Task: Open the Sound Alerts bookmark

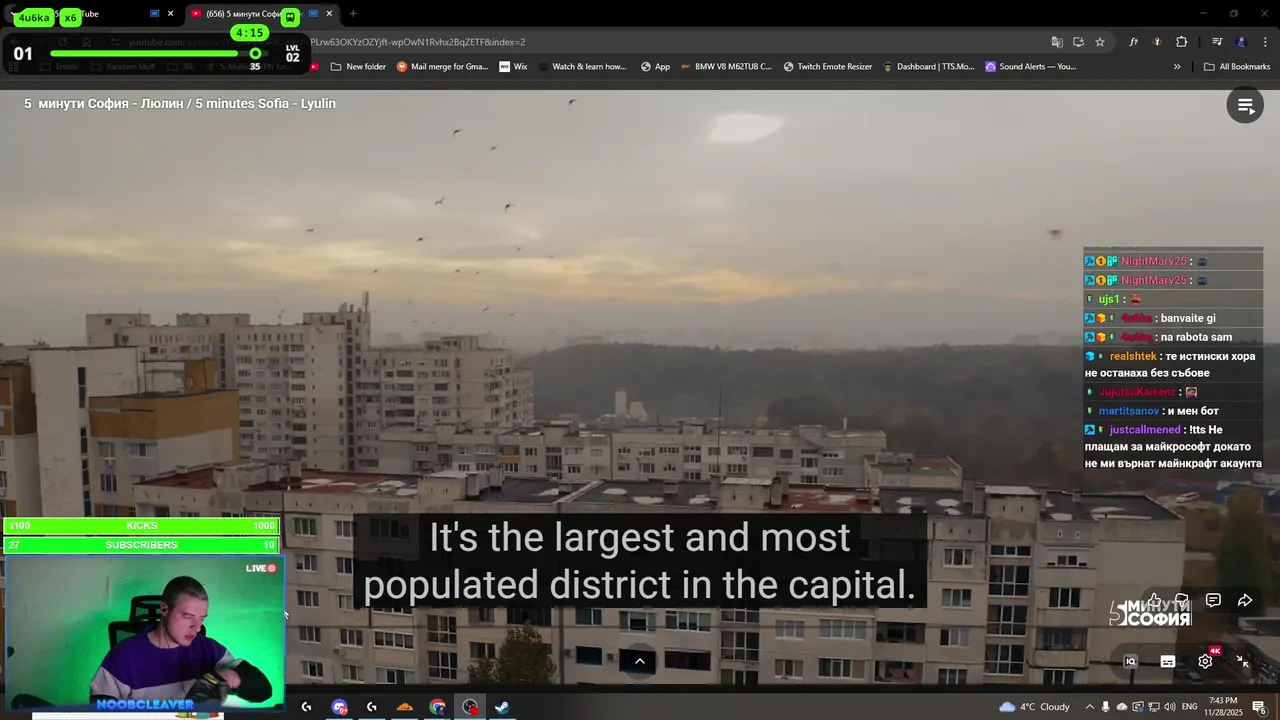Action: click(x=1030, y=67)
